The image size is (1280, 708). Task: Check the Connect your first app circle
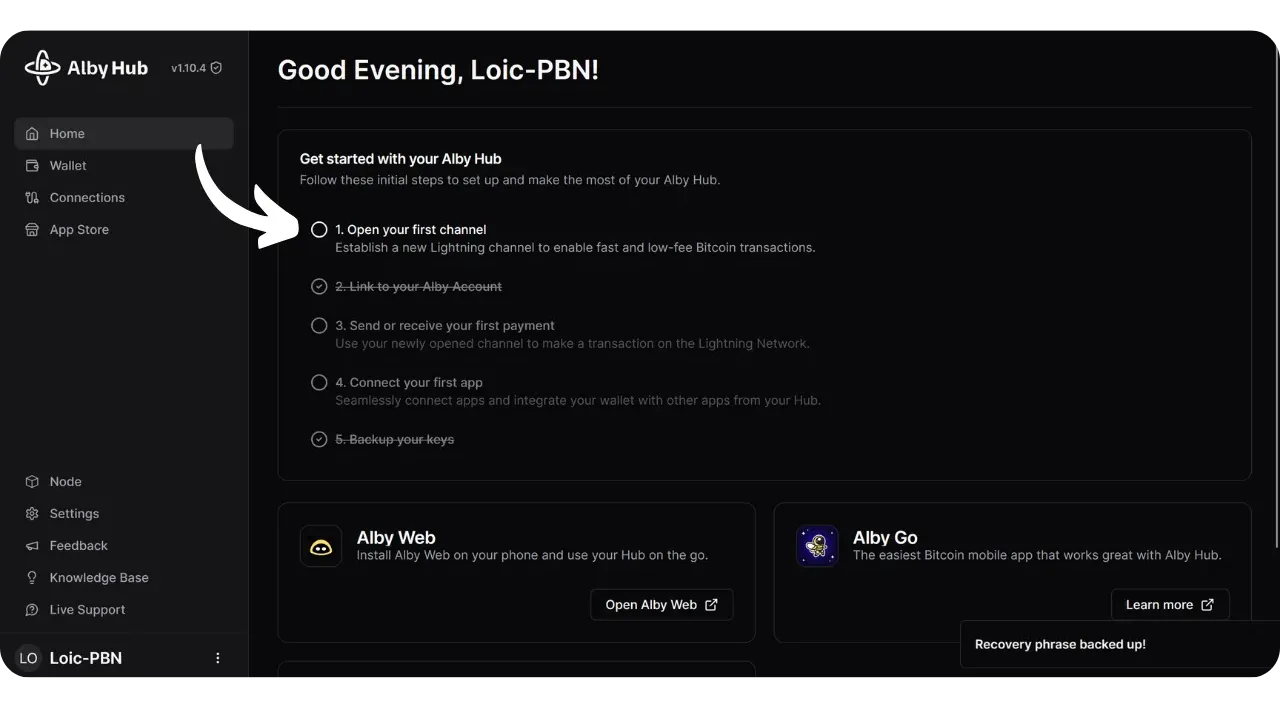pyautogui.click(x=319, y=383)
